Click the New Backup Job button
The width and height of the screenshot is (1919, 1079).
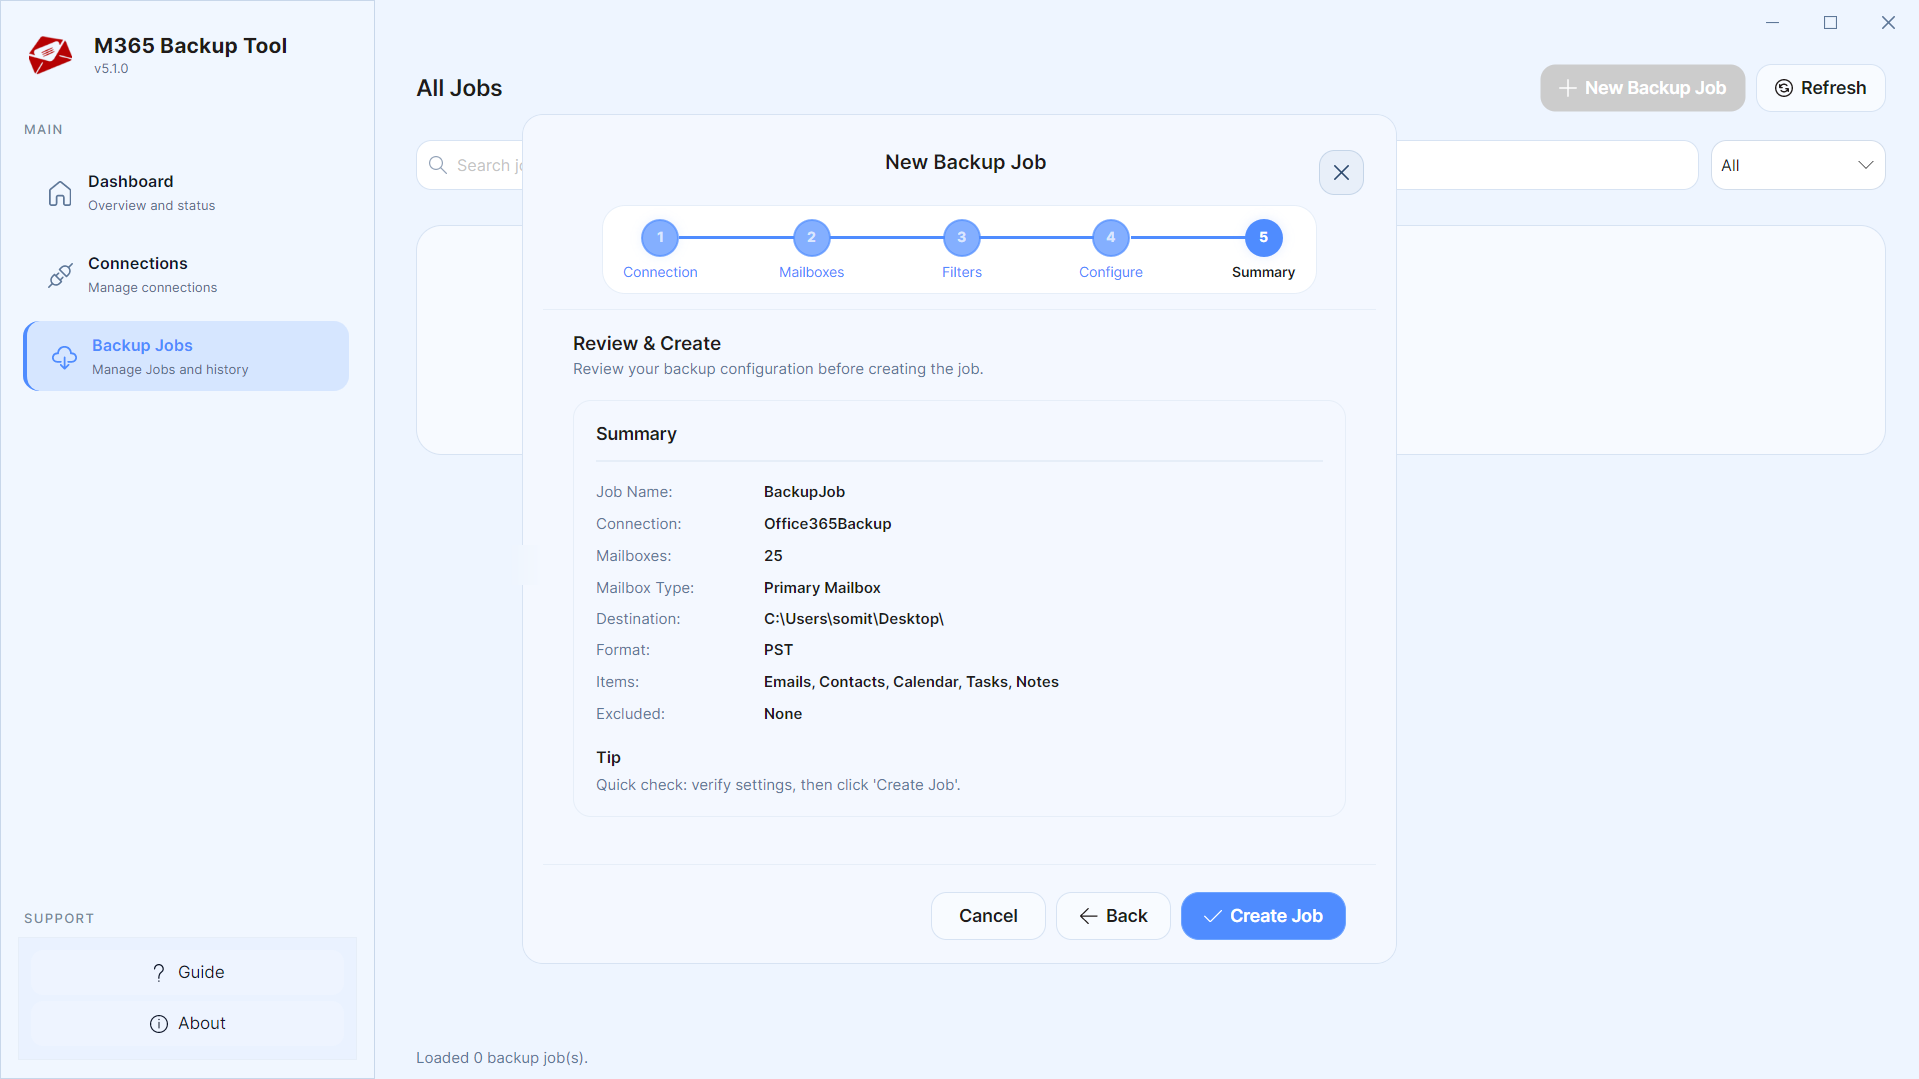pyautogui.click(x=1642, y=88)
